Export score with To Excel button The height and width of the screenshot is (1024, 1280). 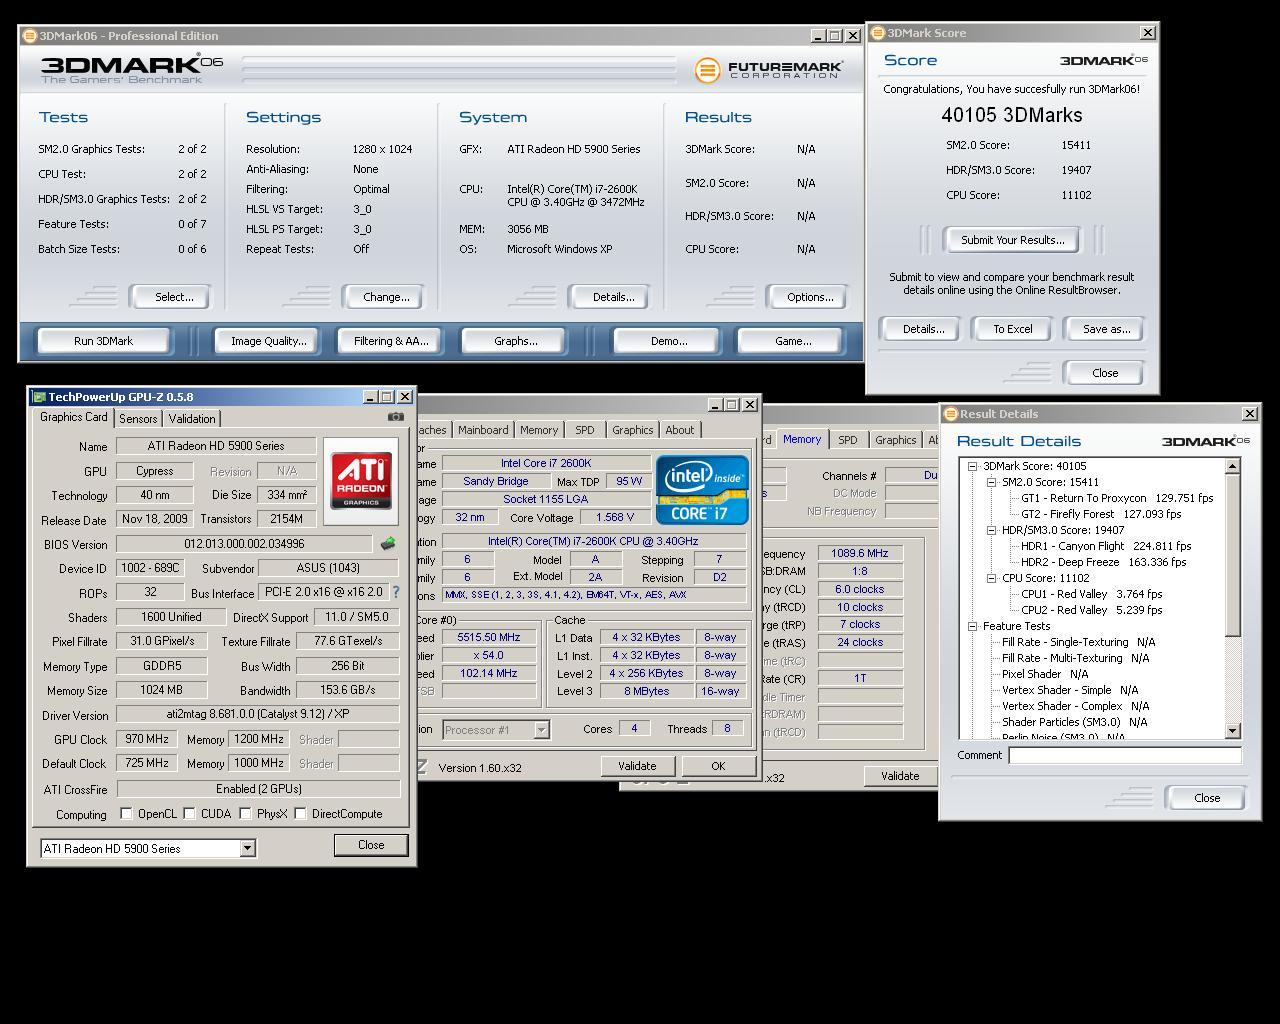(x=1012, y=329)
